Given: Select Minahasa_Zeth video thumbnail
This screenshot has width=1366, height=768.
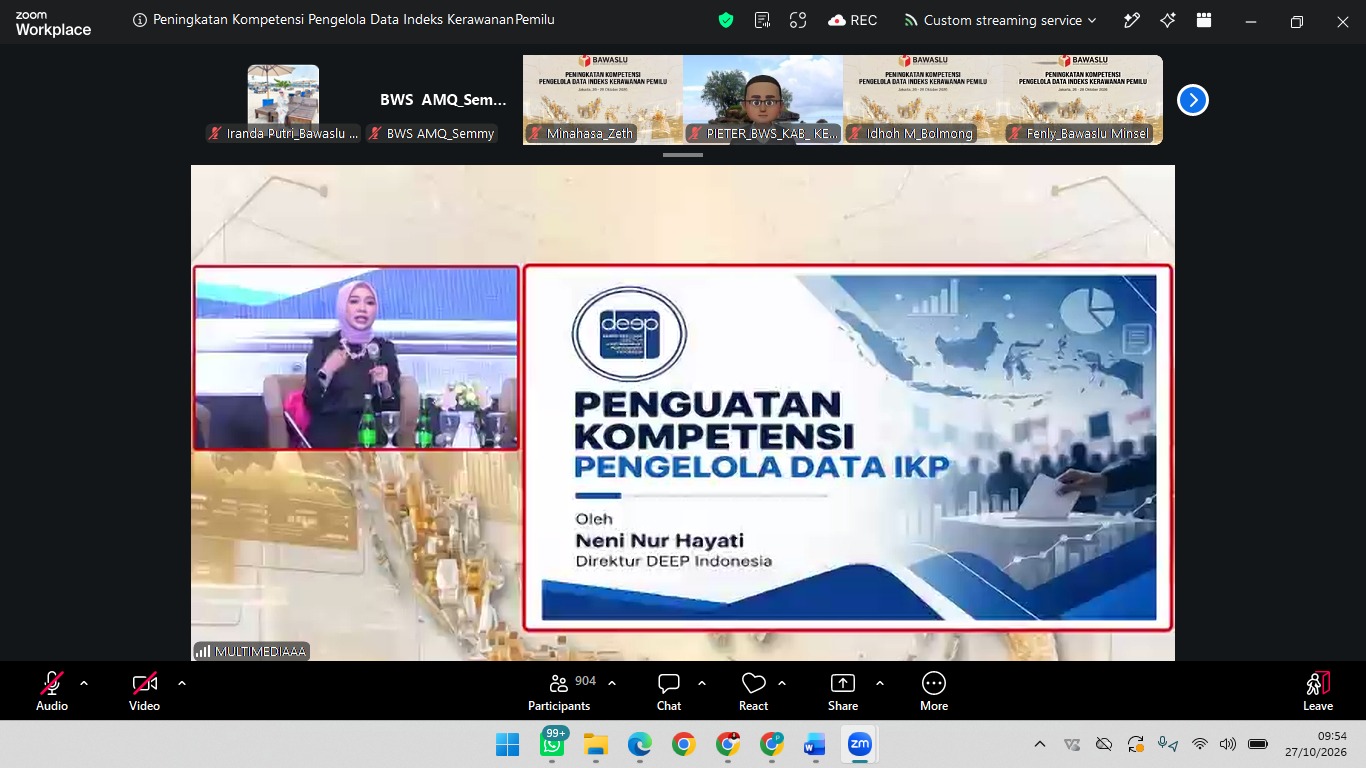Looking at the screenshot, I should coord(603,100).
